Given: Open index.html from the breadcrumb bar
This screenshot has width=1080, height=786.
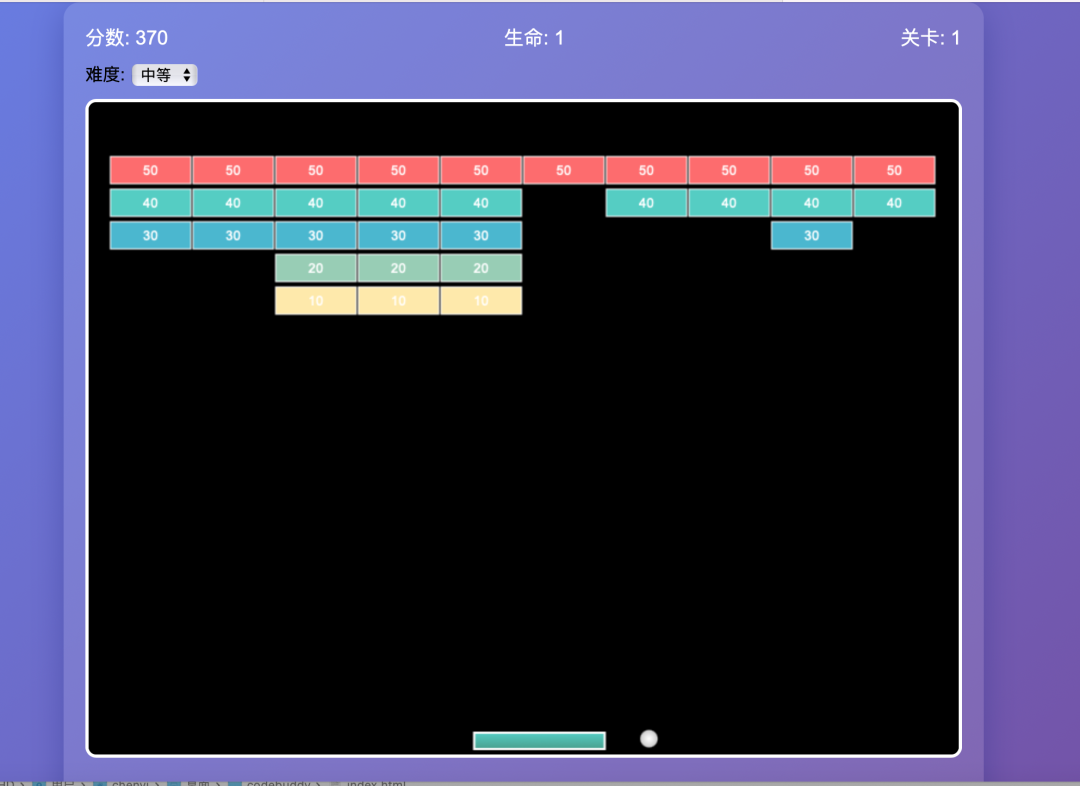Looking at the screenshot, I should [375, 784].
